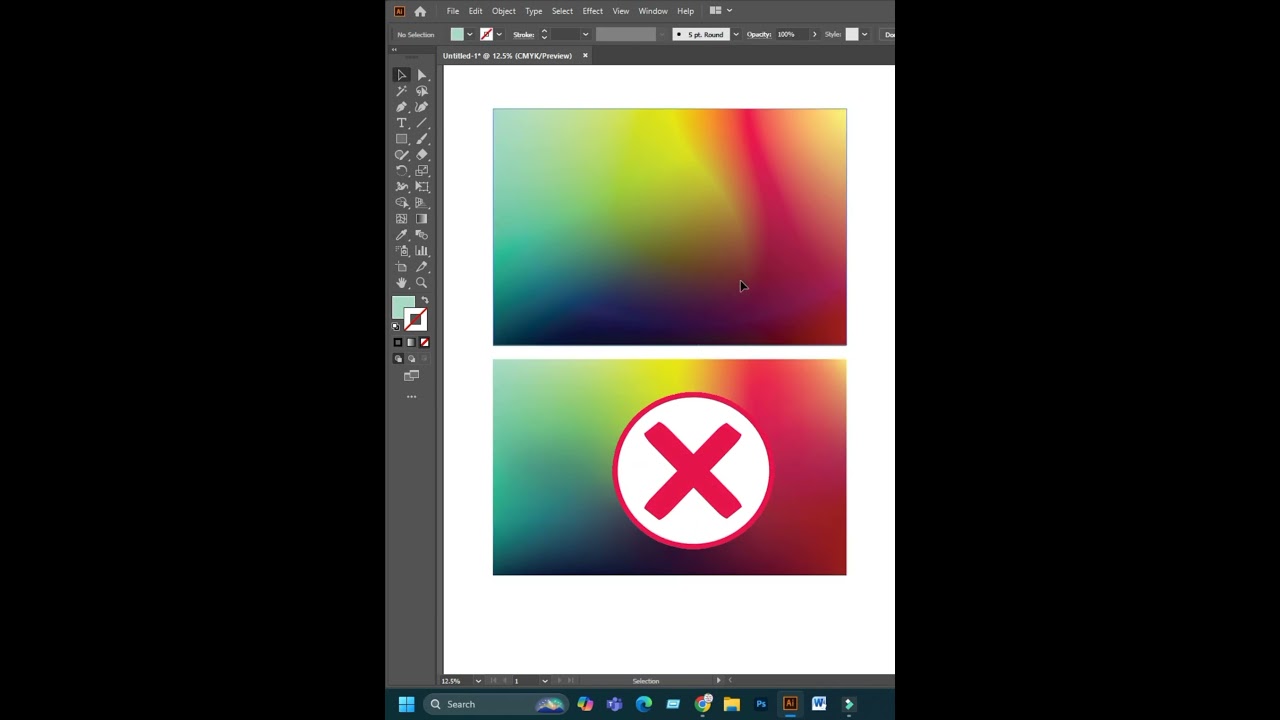Open the graphic Style dropdown
This screenshot has height=720, width=1280.
point(864,35)
